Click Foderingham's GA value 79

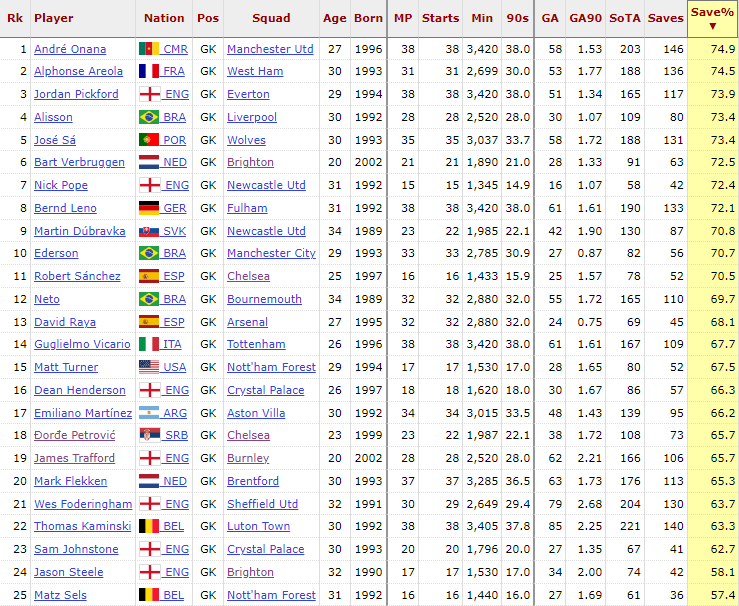[555, 504]
